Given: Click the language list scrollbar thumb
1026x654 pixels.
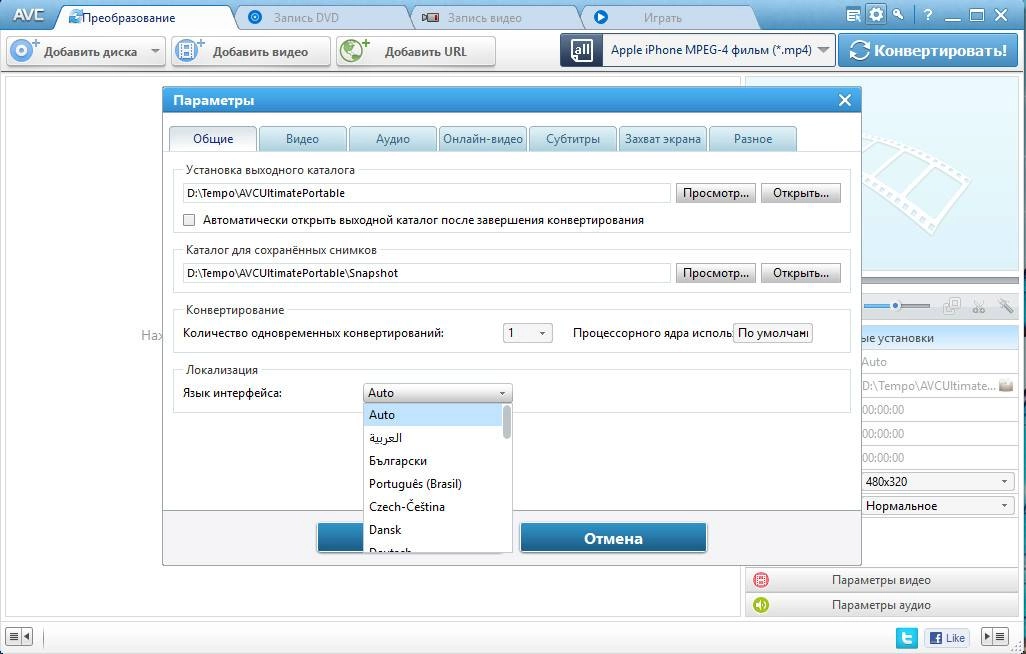Looking at the screenshot, I should (x=506, y=422).
